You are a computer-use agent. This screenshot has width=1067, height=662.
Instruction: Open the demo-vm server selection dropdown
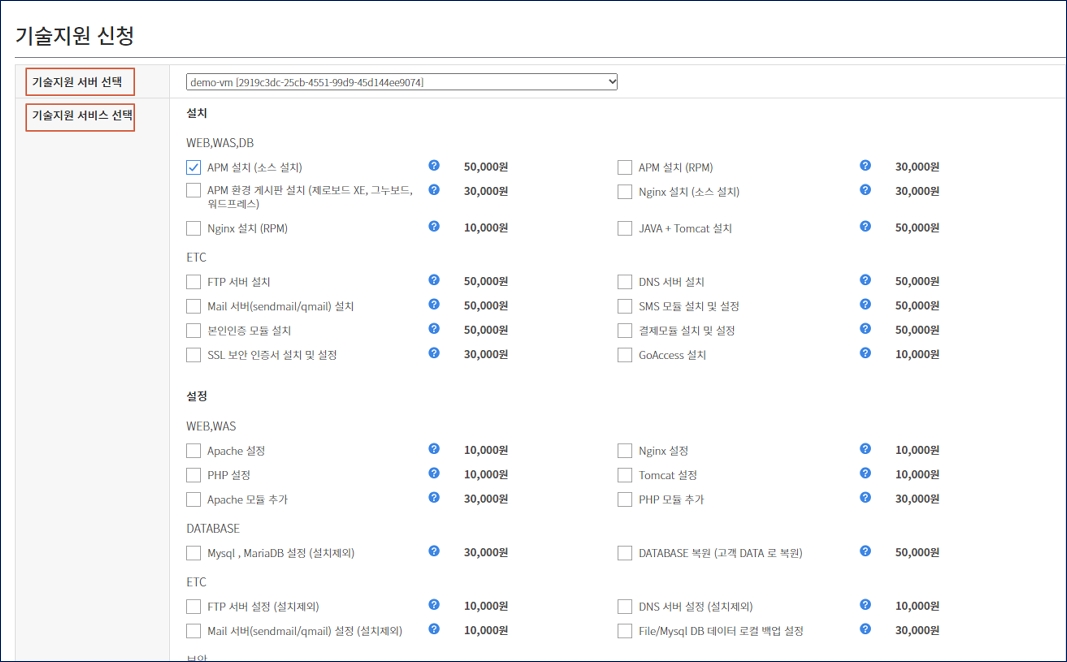pos(402,82)
